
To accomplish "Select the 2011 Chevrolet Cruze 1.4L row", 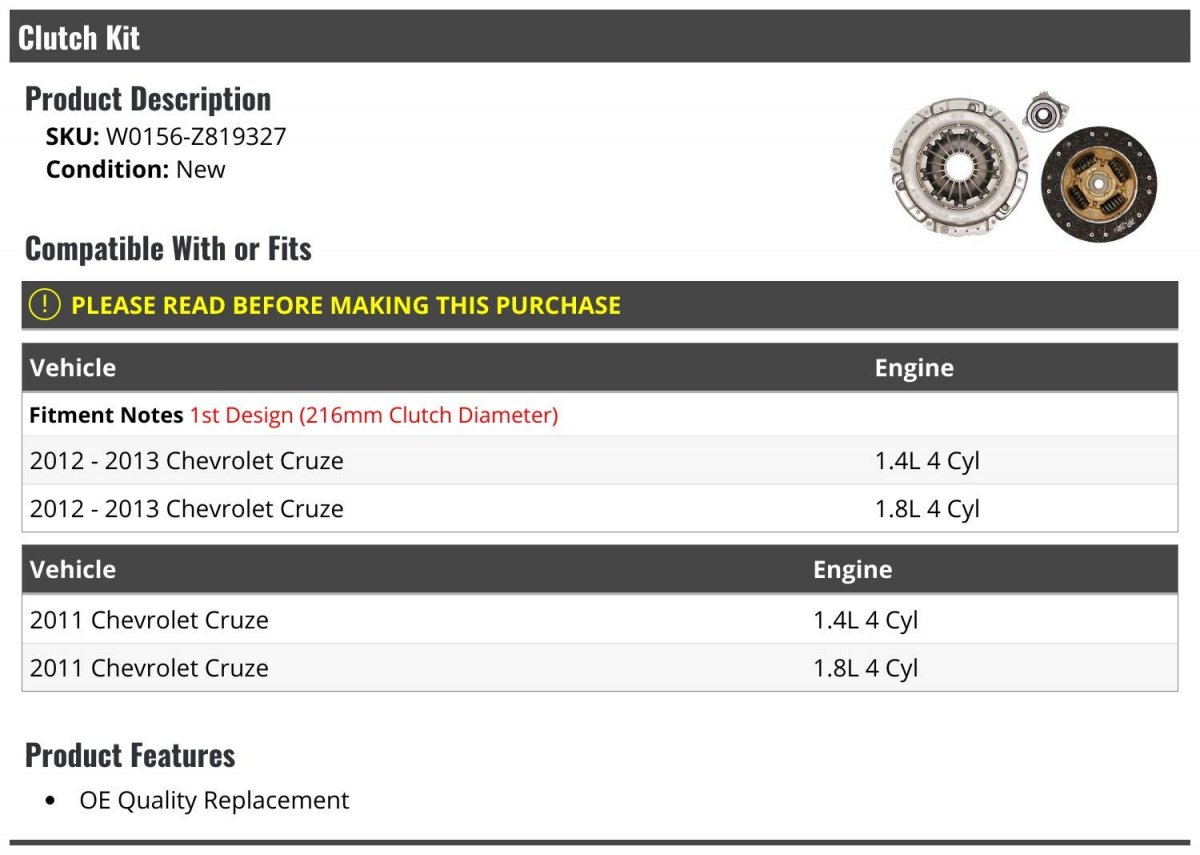I will [150, 620].
